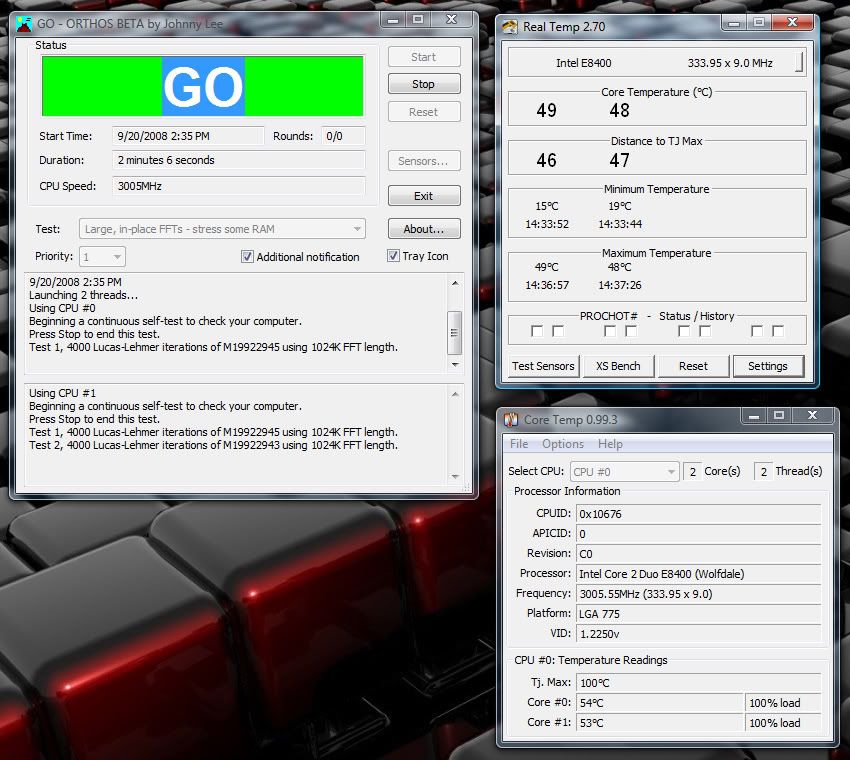Uncheck the Tray Icon option
850x760 pixels.
click(393, 257)
